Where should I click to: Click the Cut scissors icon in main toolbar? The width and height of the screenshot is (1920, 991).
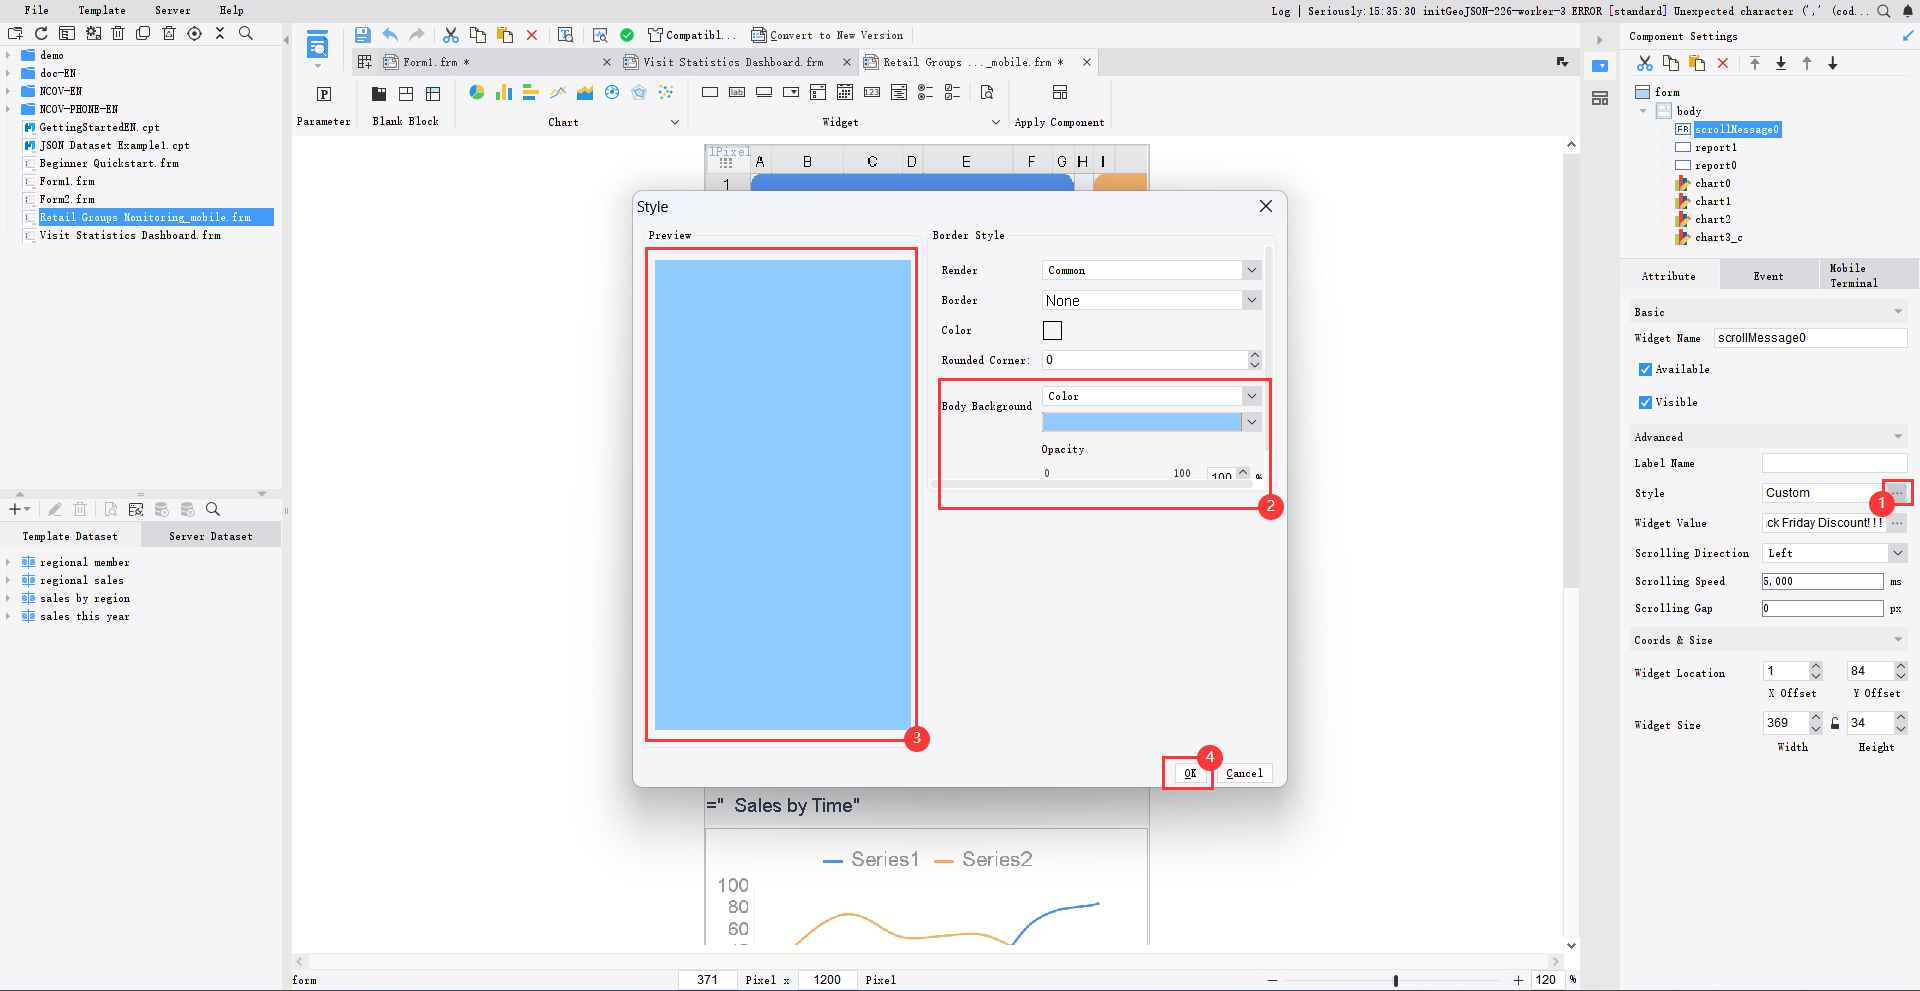point(451,35)
